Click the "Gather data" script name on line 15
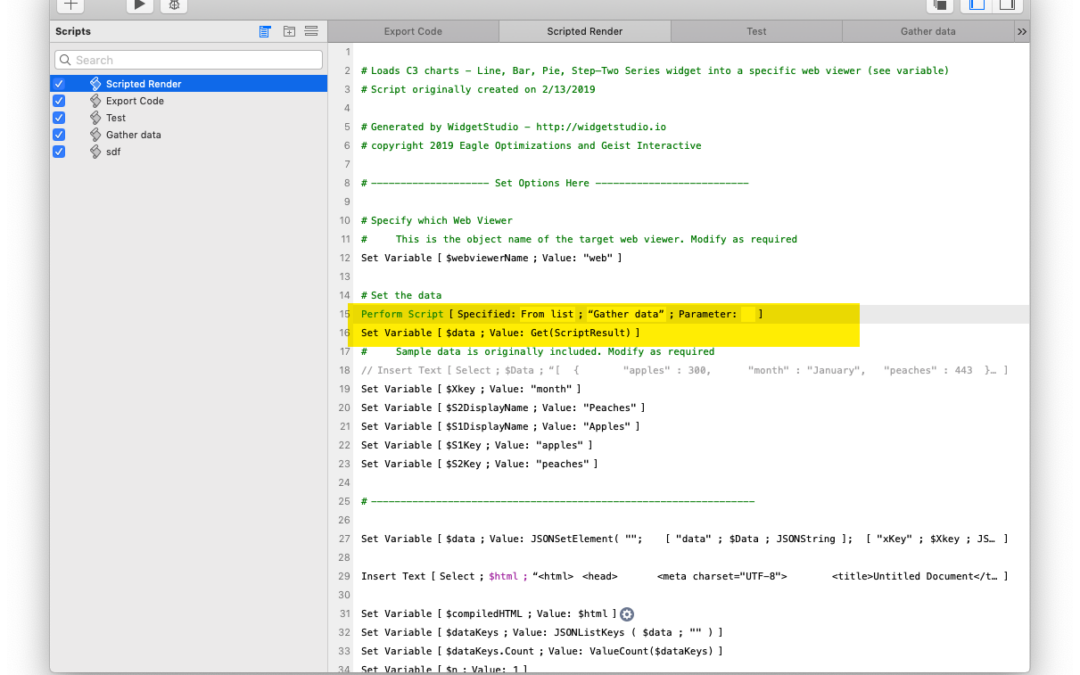Viewport: 1080px width, 675px height. pos(626,314)
